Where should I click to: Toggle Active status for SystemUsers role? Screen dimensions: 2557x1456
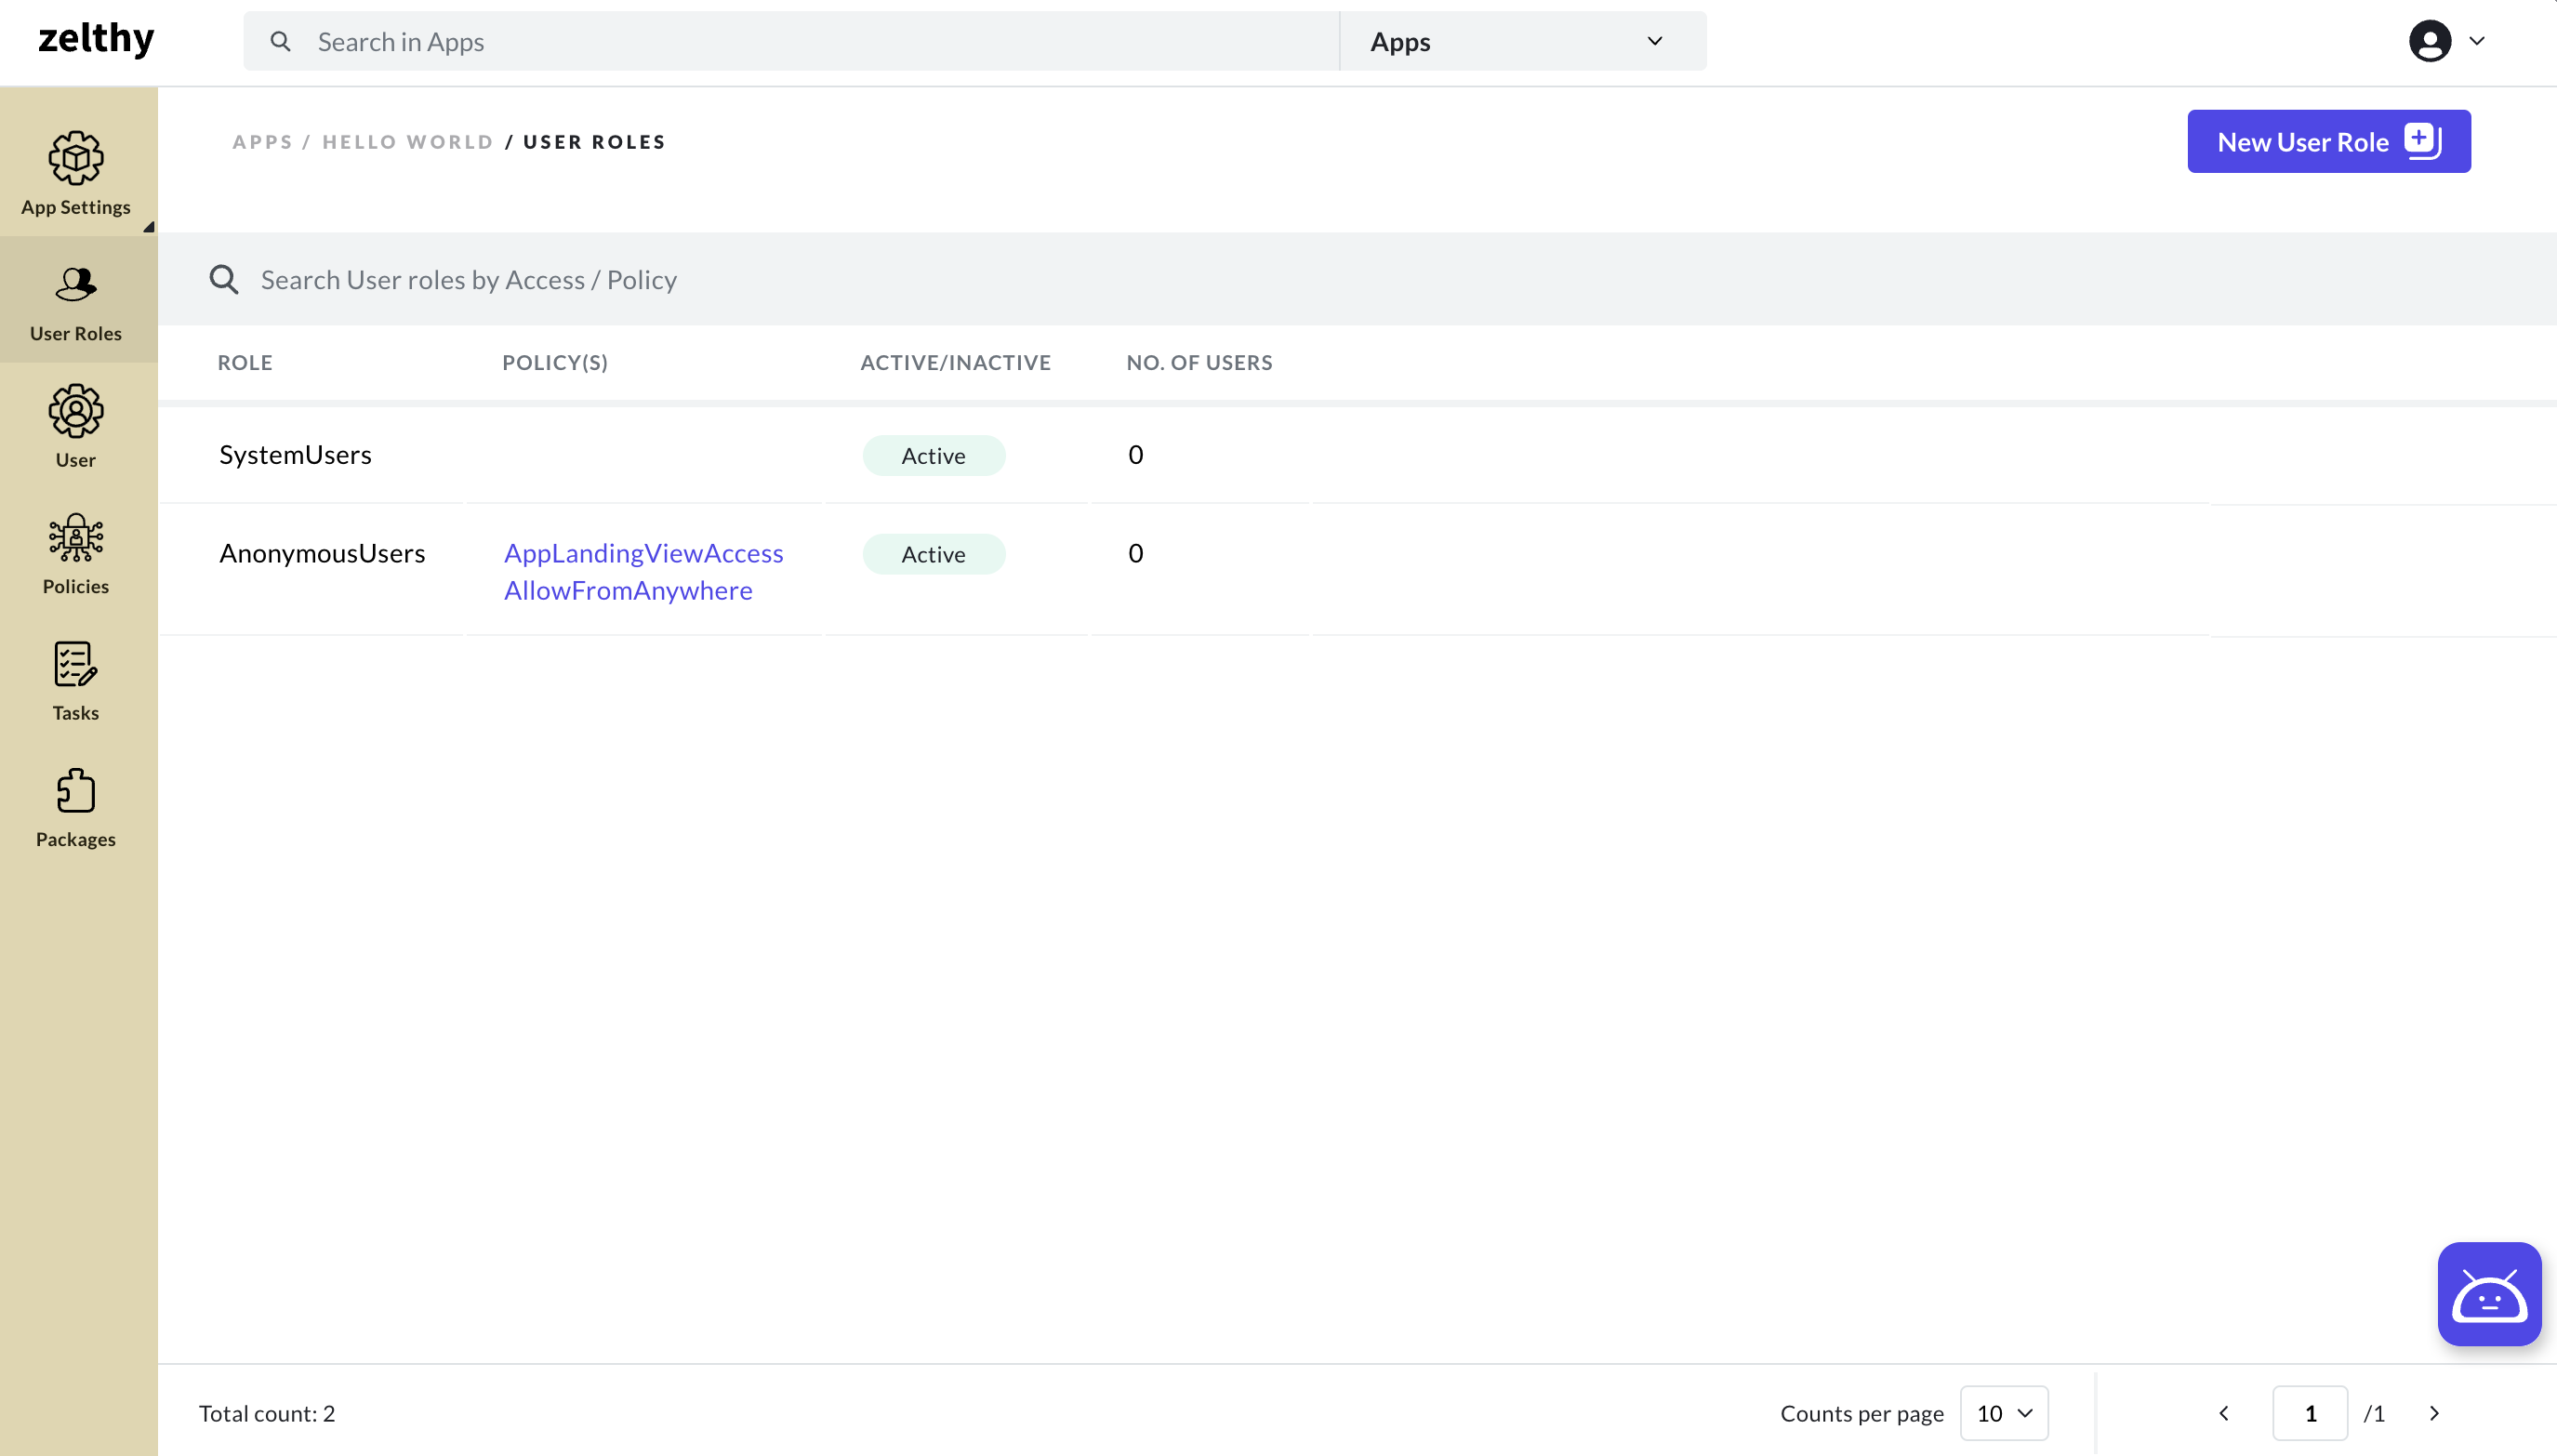[933, 455]
